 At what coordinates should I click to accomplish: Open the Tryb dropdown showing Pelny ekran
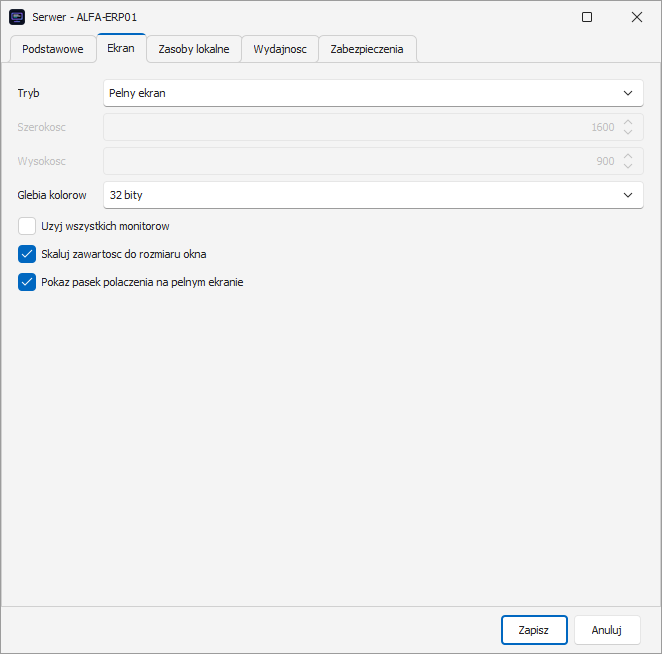point(373,93)
